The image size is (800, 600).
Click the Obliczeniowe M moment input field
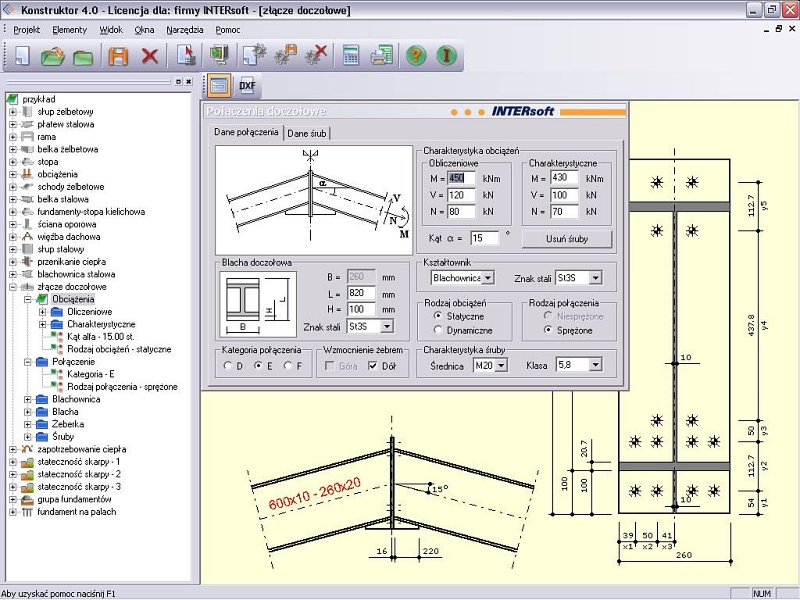tap(461, 179)
